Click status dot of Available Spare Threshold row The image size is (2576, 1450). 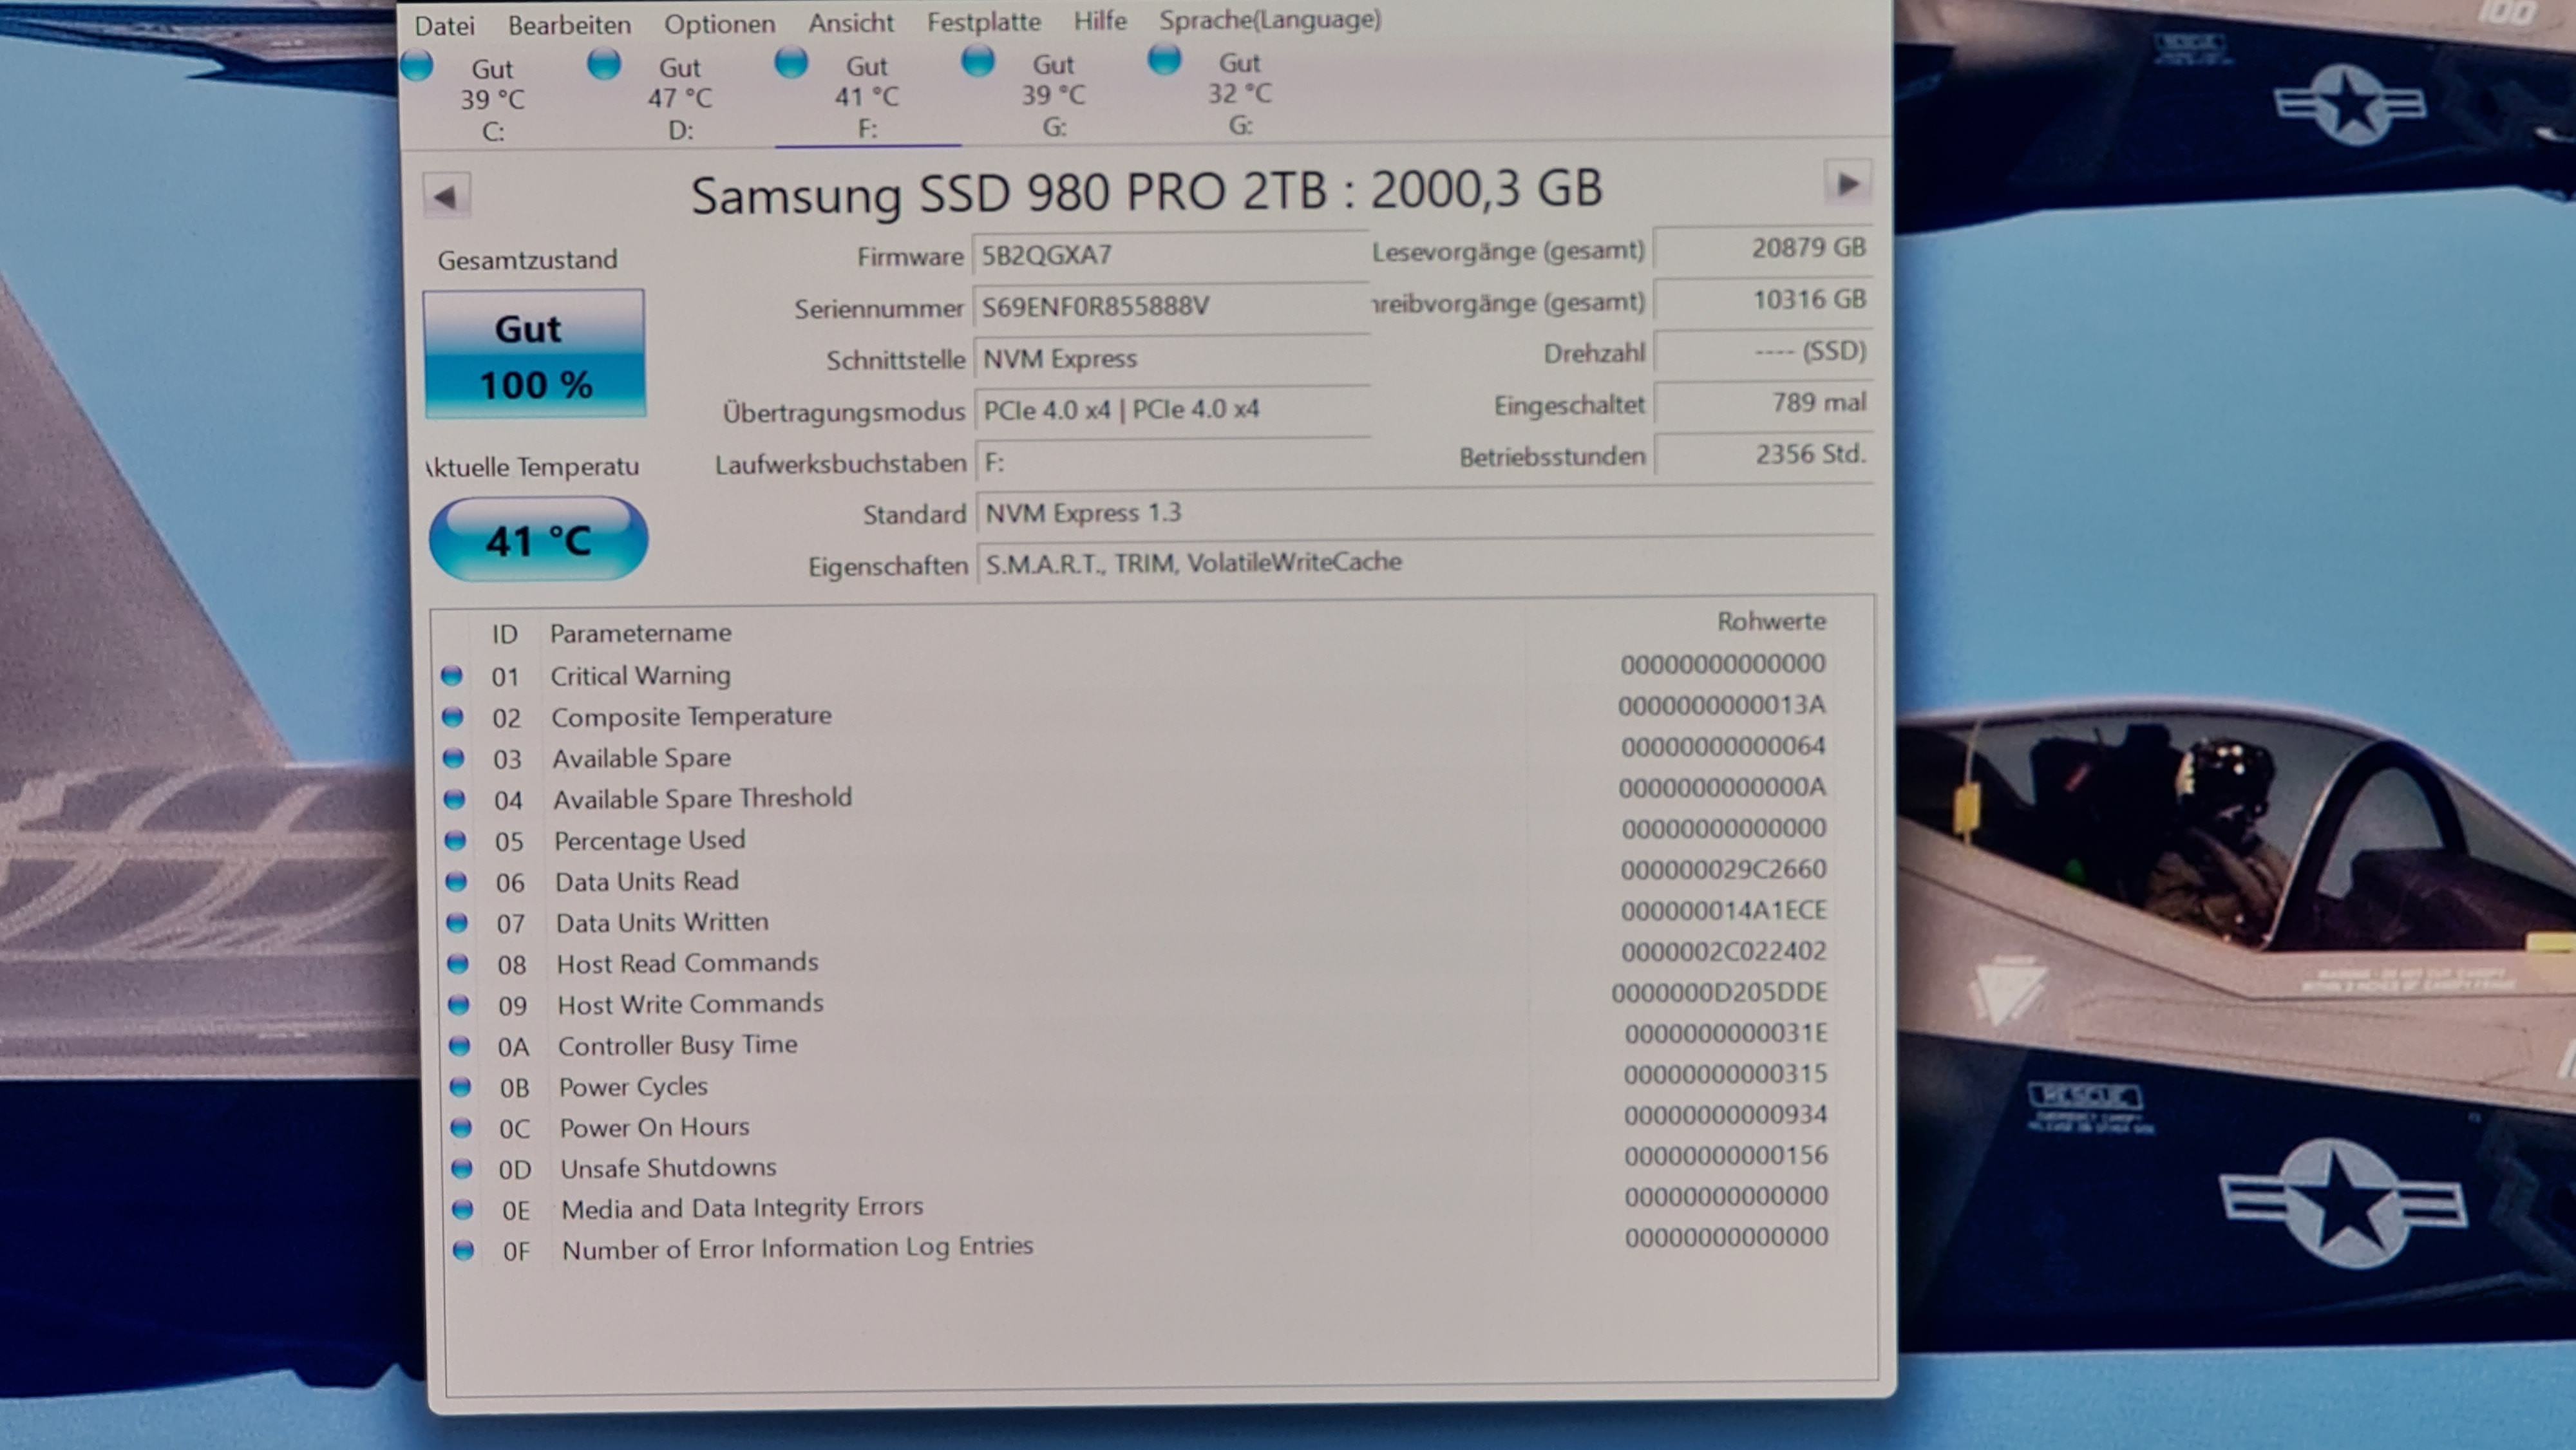(455, 799)
